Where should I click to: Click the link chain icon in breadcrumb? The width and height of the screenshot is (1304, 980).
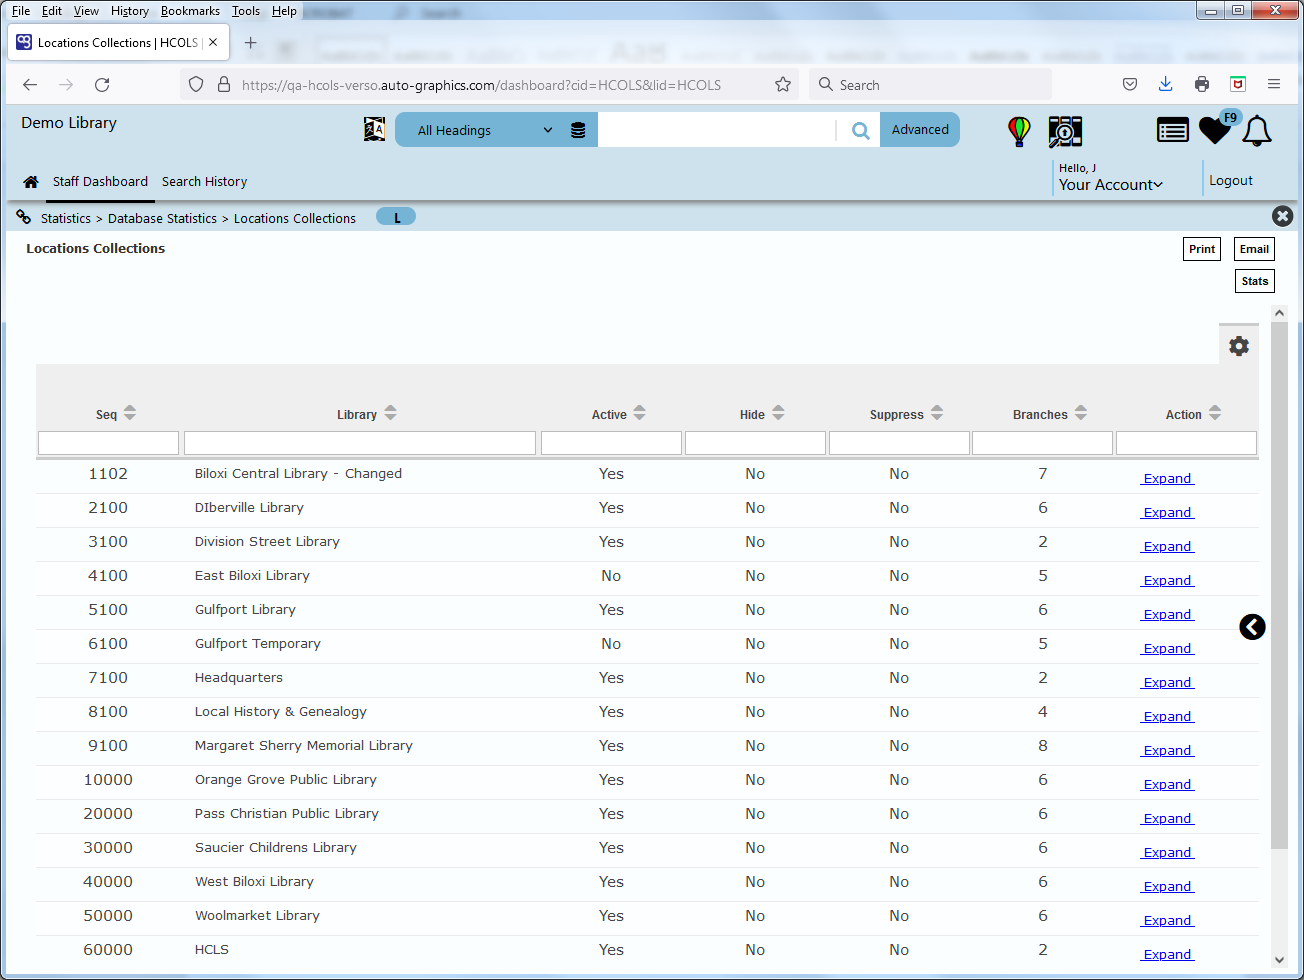24,217
